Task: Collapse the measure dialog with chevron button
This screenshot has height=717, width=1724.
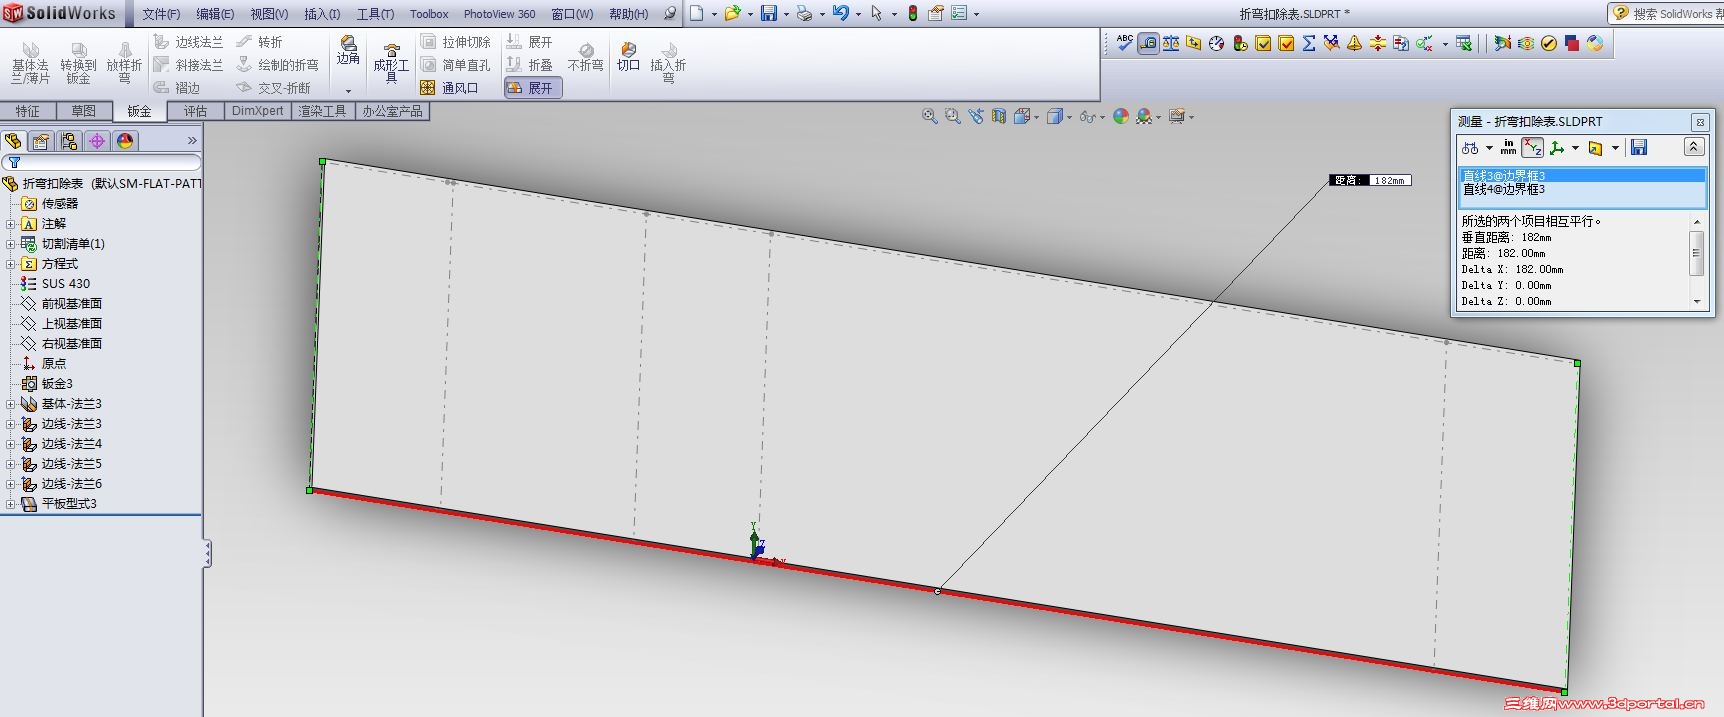Action: click(x=1693, y=147)
